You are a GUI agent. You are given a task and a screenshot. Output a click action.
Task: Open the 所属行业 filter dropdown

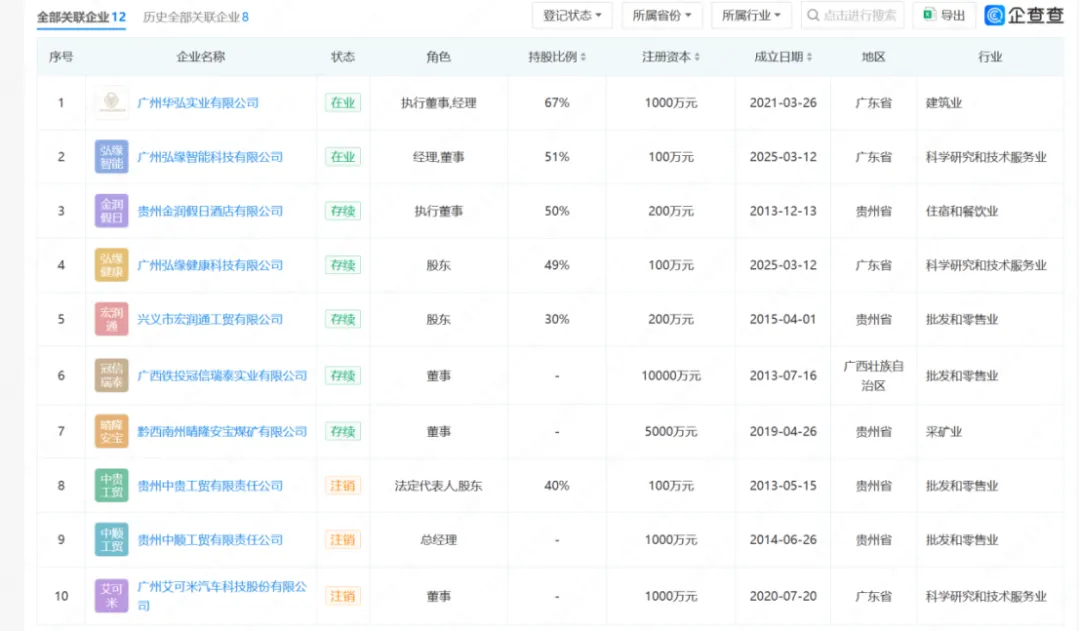click(x=751, y=15)
